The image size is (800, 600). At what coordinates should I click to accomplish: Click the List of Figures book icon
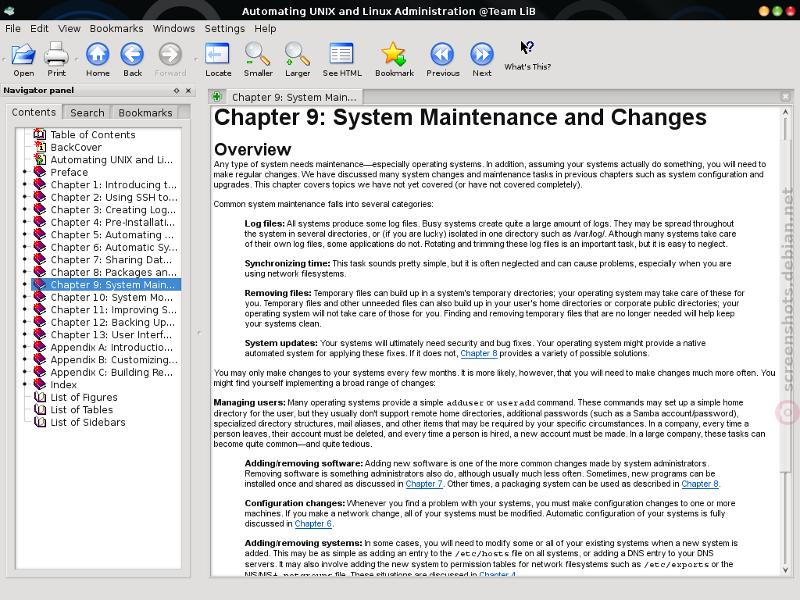click(40, 397)
